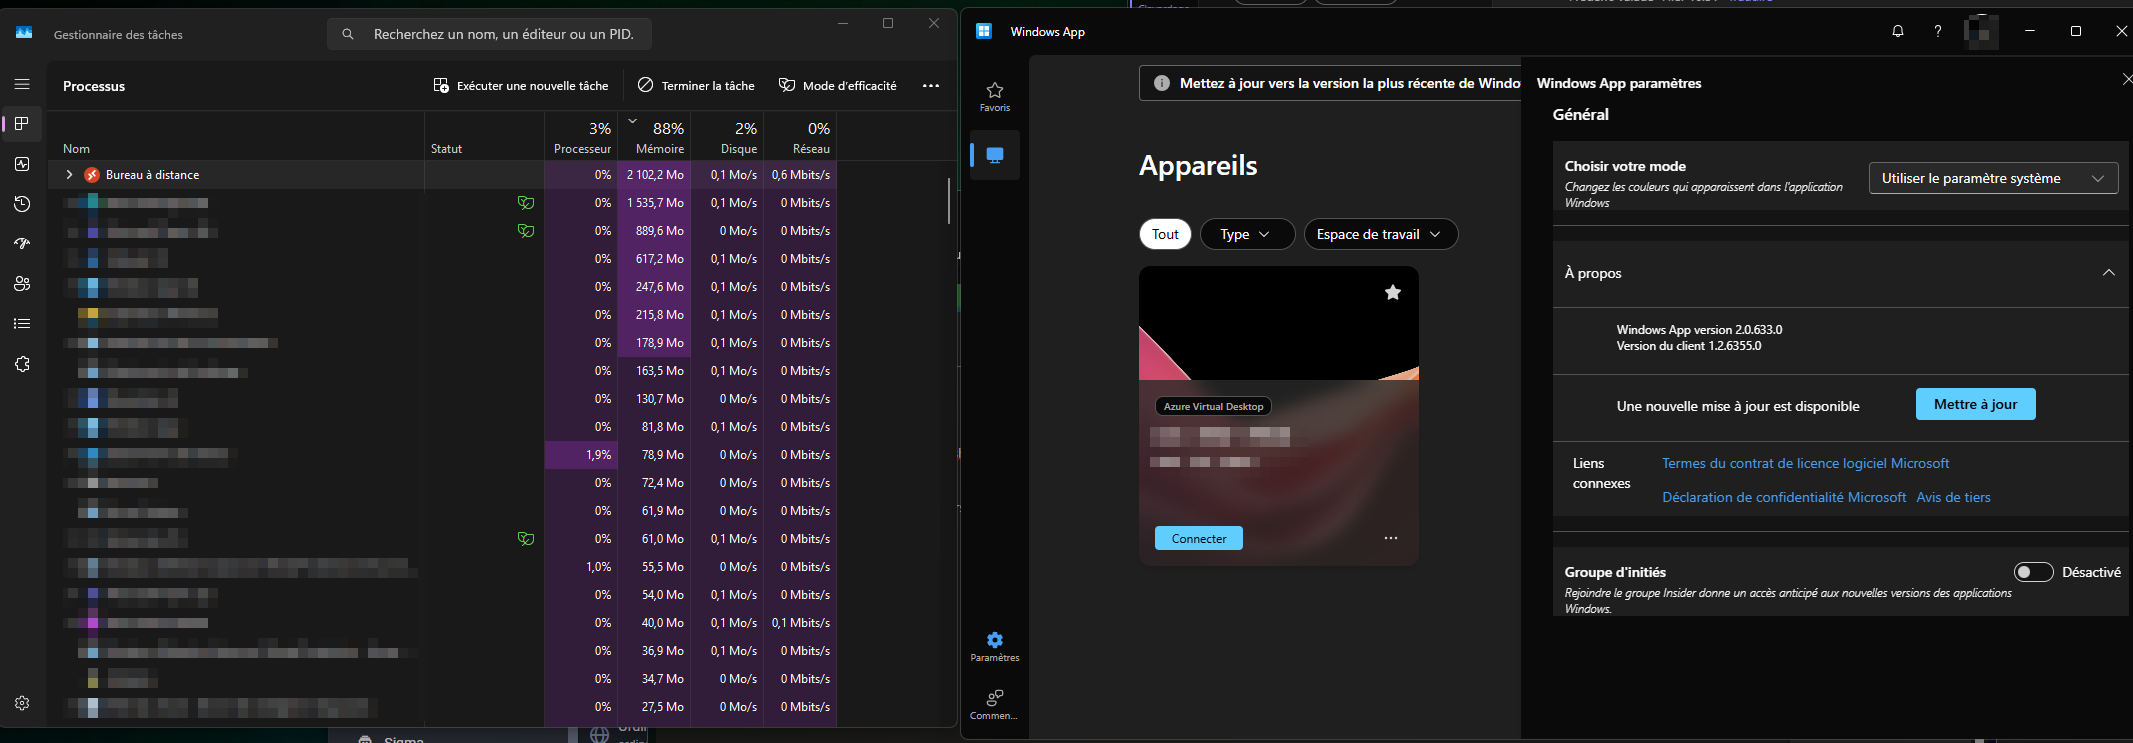The image size is (2133, 743).
Task: Click the info icon in the update banner
Action: (x=1162, y=83)
